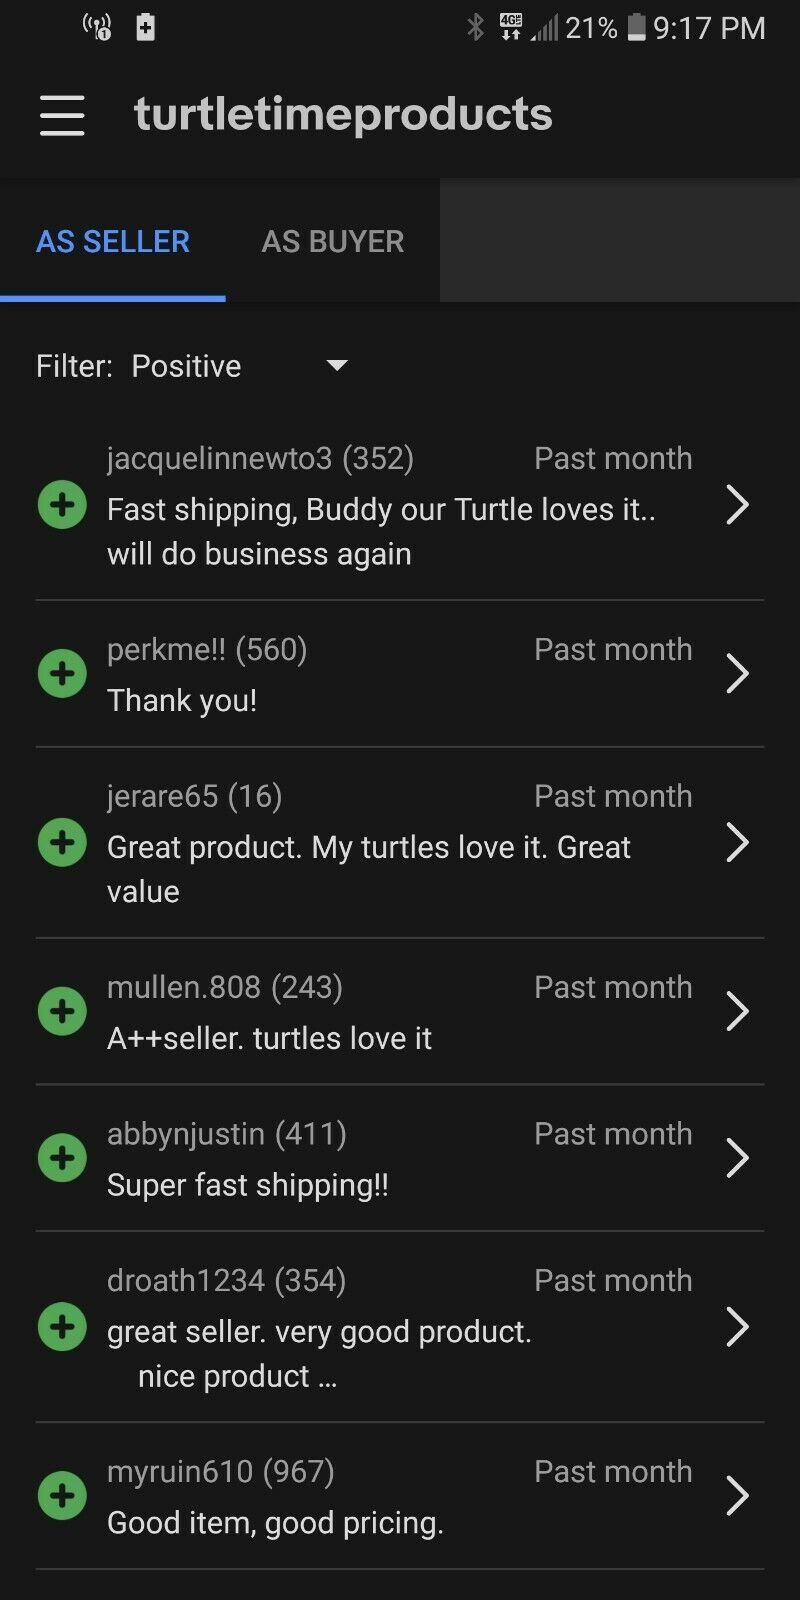Switch to the AS BUYER tab

333,241
